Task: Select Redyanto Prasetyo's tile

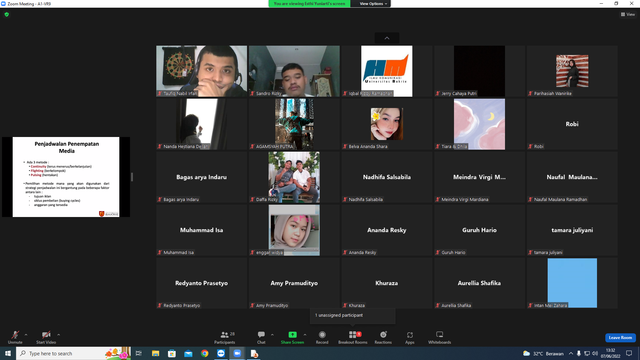Action: [x=202, y=283]
